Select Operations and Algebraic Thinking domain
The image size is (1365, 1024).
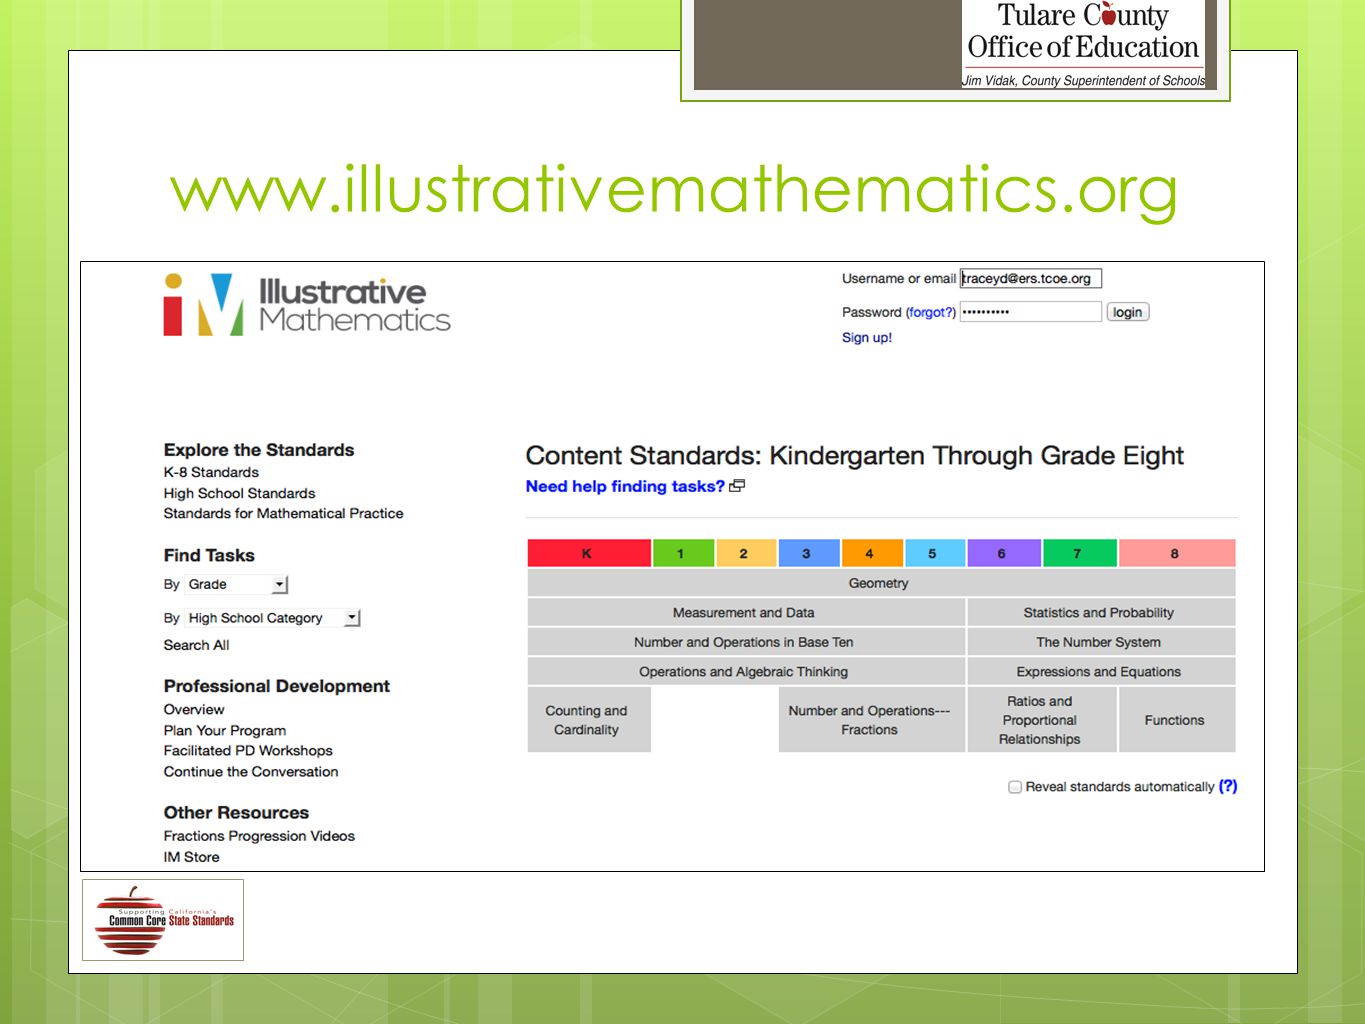(746, 671)
